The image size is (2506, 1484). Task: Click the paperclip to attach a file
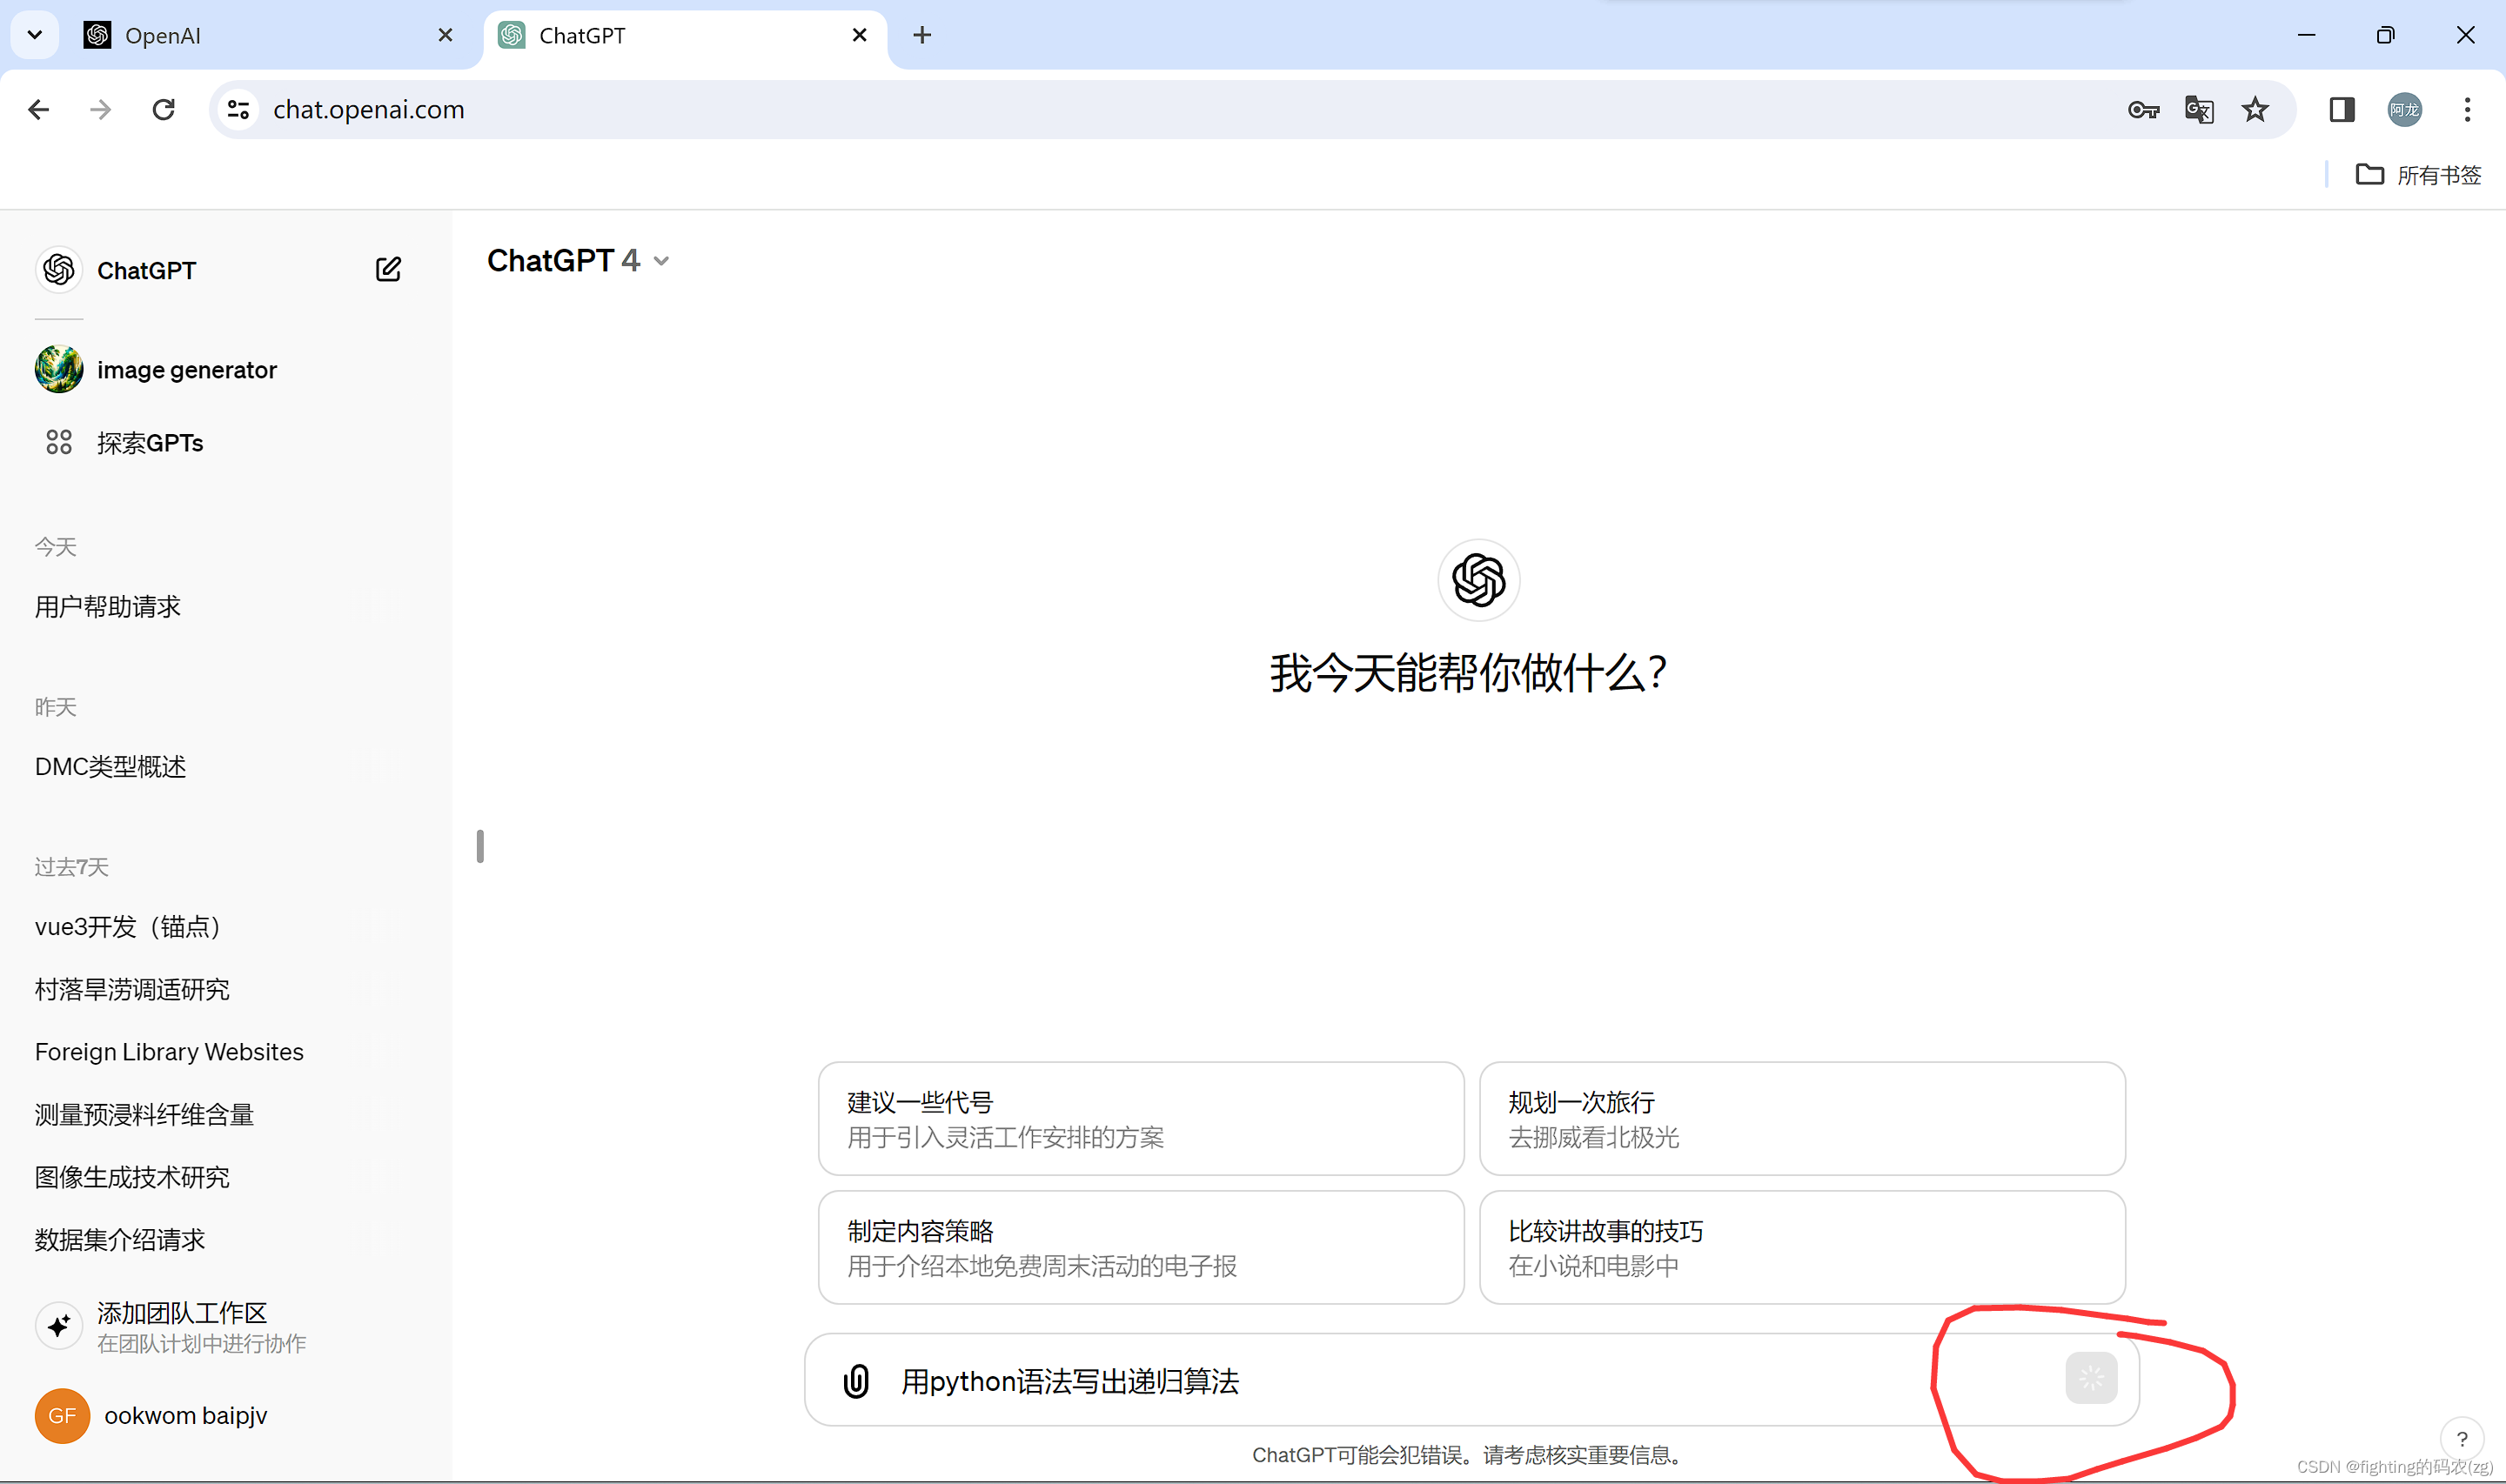click(x=856, y=1381)
